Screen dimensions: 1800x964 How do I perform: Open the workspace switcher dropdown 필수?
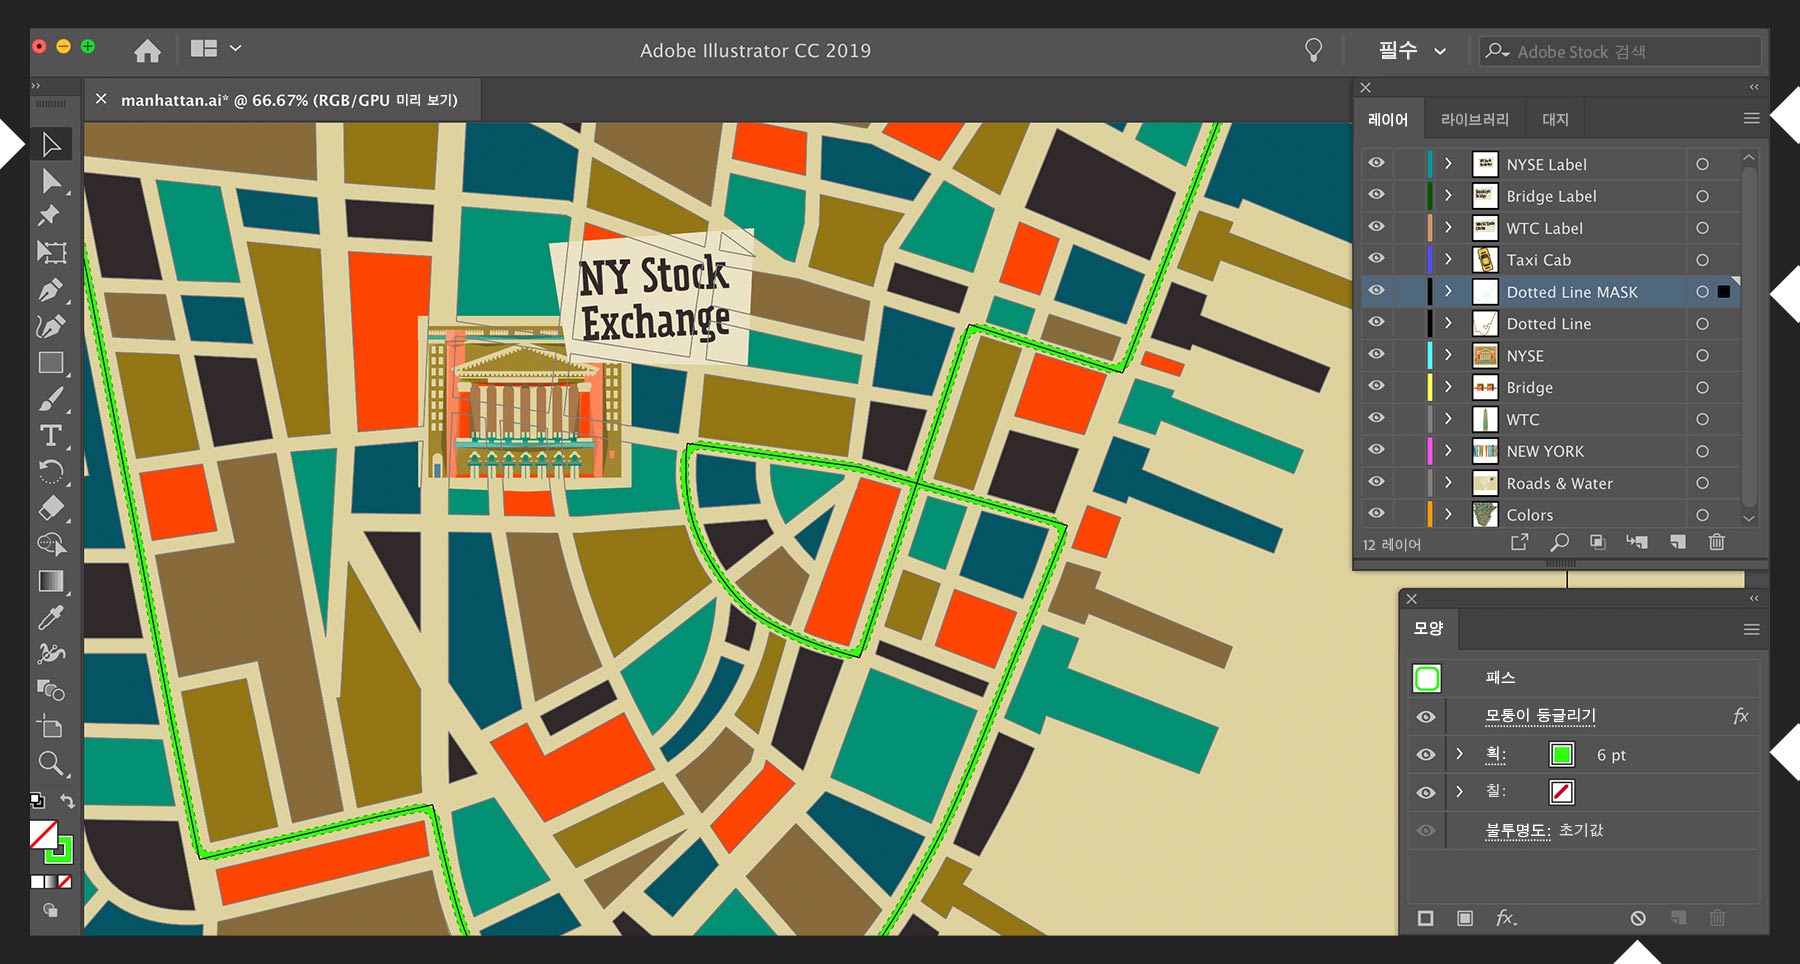[x=1412, y=50]
